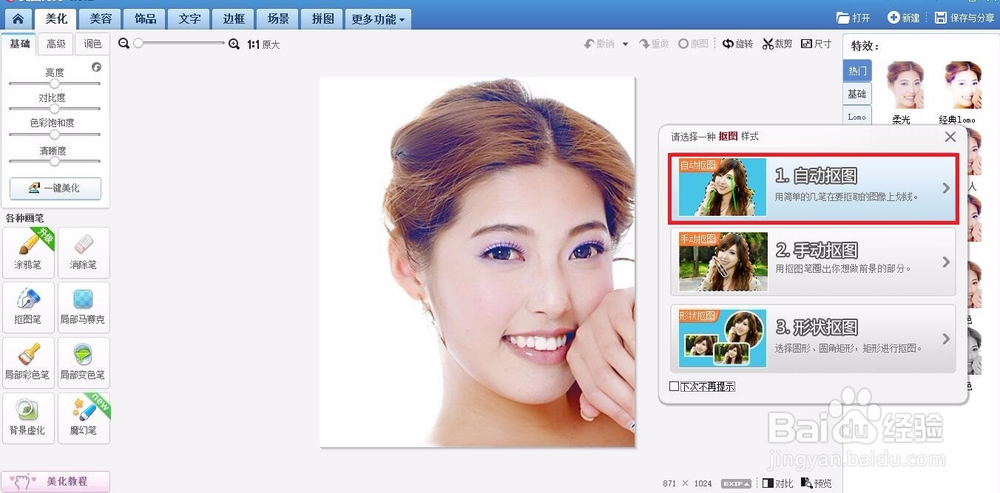
Task: Go to the home icon tab
Action: [x=18, y=19]
